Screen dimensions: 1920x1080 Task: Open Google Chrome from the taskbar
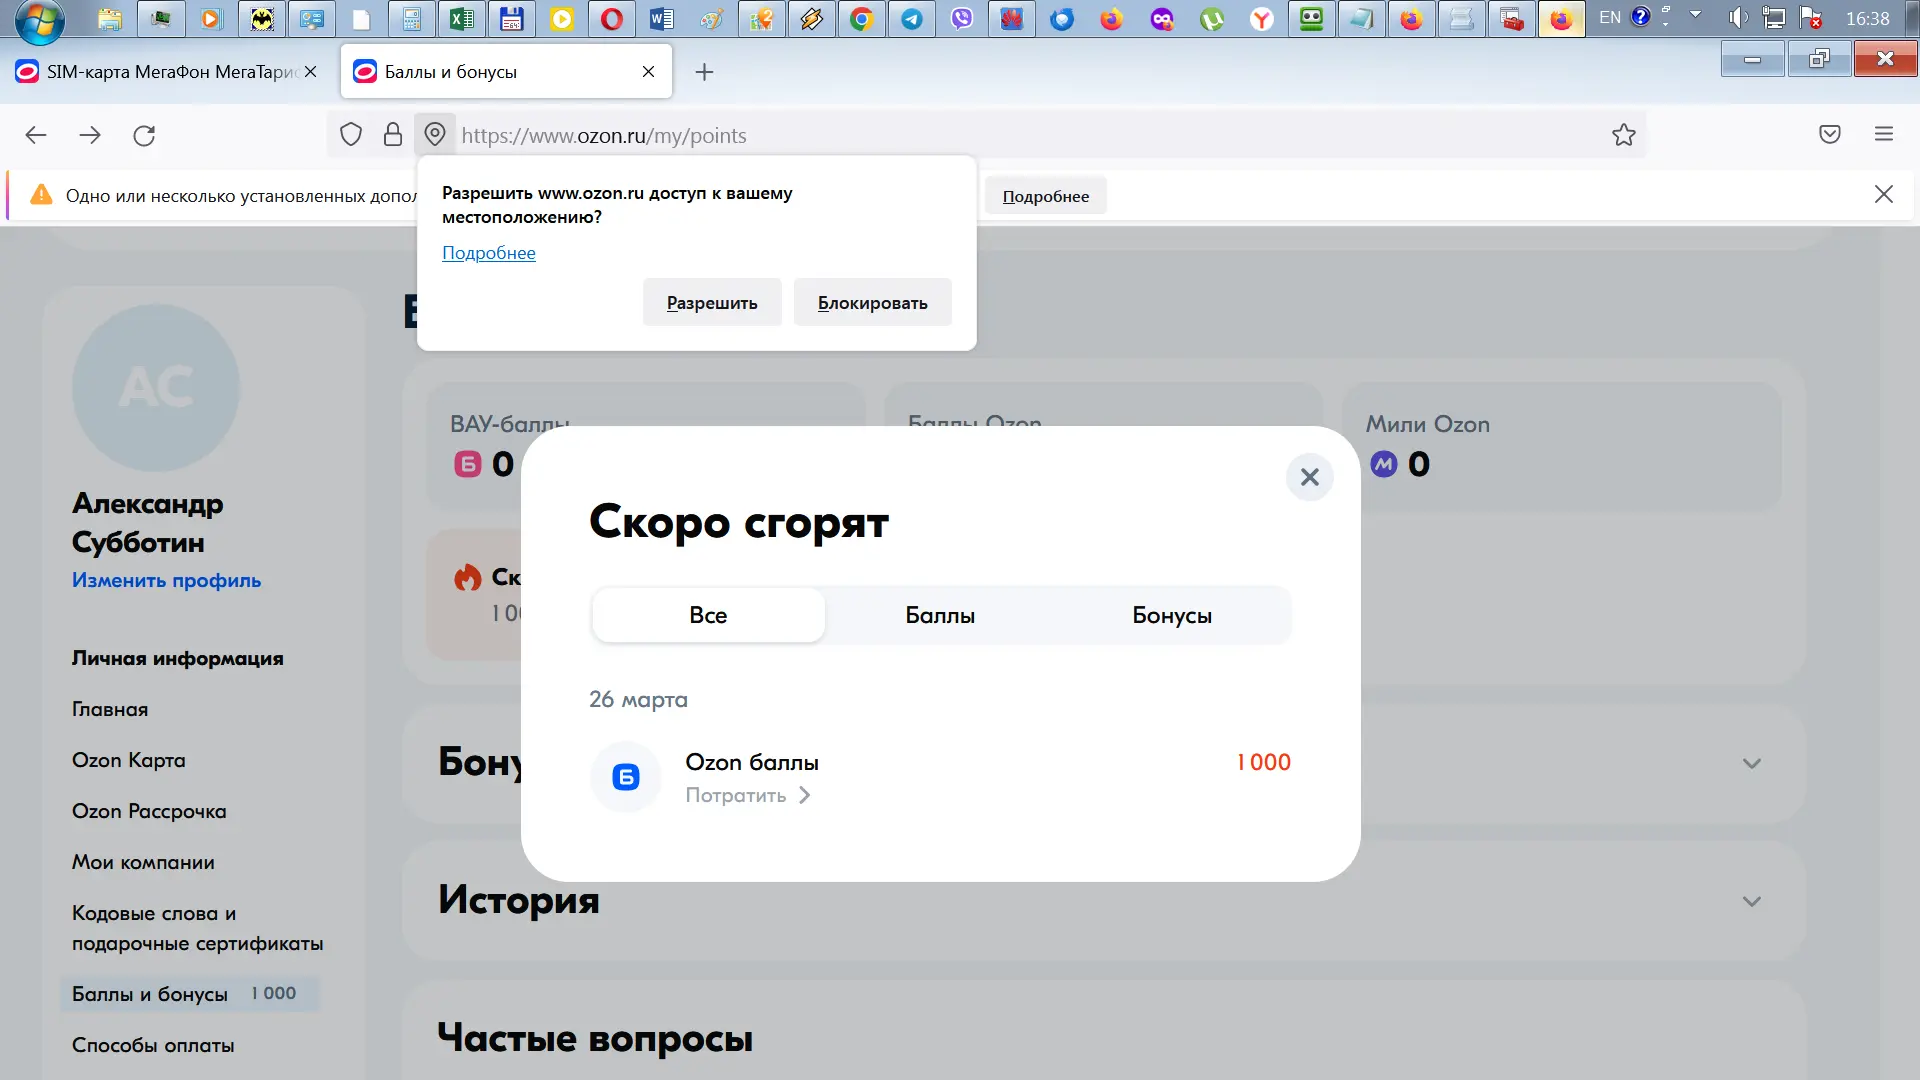click(861, 19)
